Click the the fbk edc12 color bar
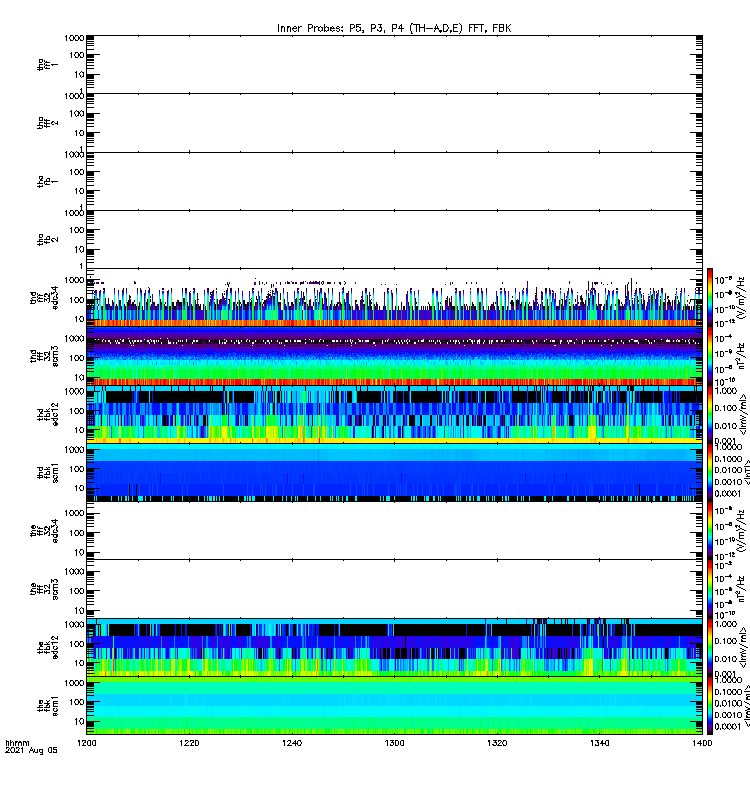Screen dimensions: 750x800 tap(709, 647)
